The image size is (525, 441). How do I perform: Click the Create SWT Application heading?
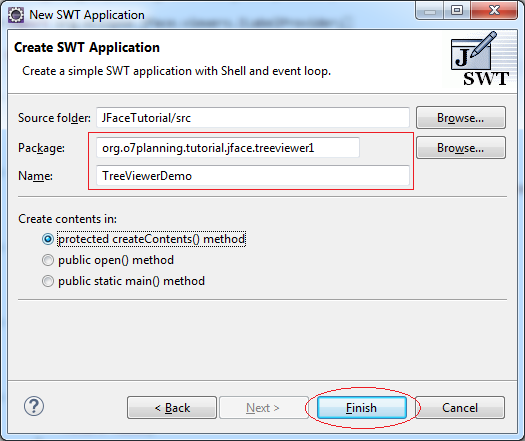coord(87,47)
